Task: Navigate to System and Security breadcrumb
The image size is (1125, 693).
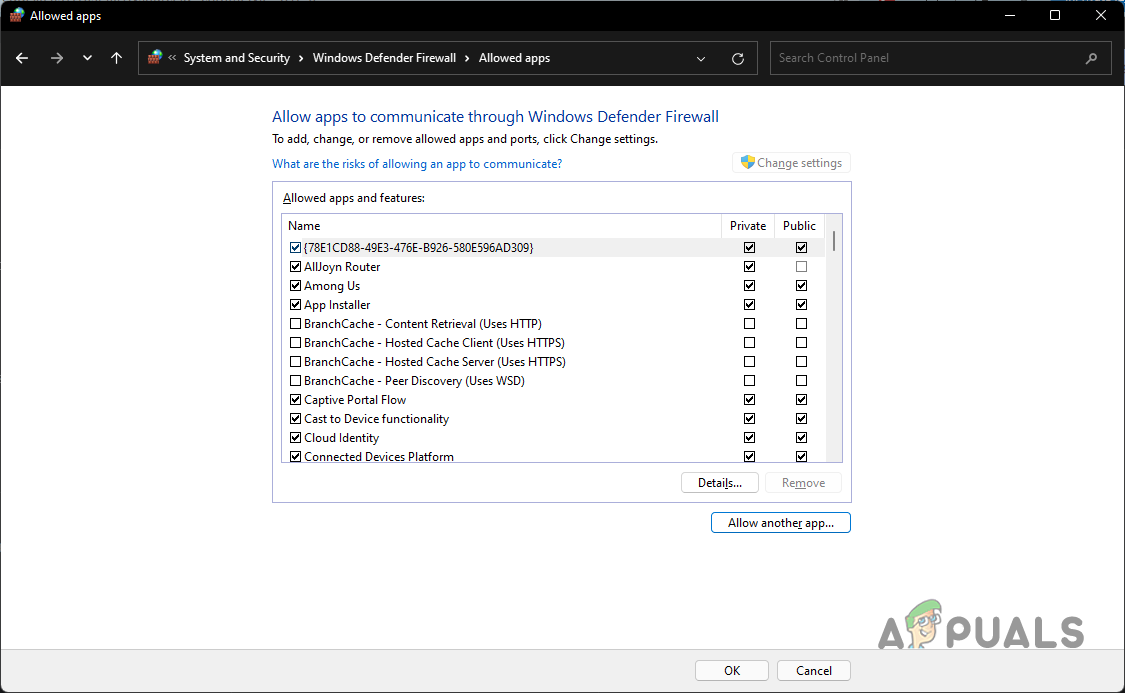Action: pyautogui.click(x=236, y=58)
